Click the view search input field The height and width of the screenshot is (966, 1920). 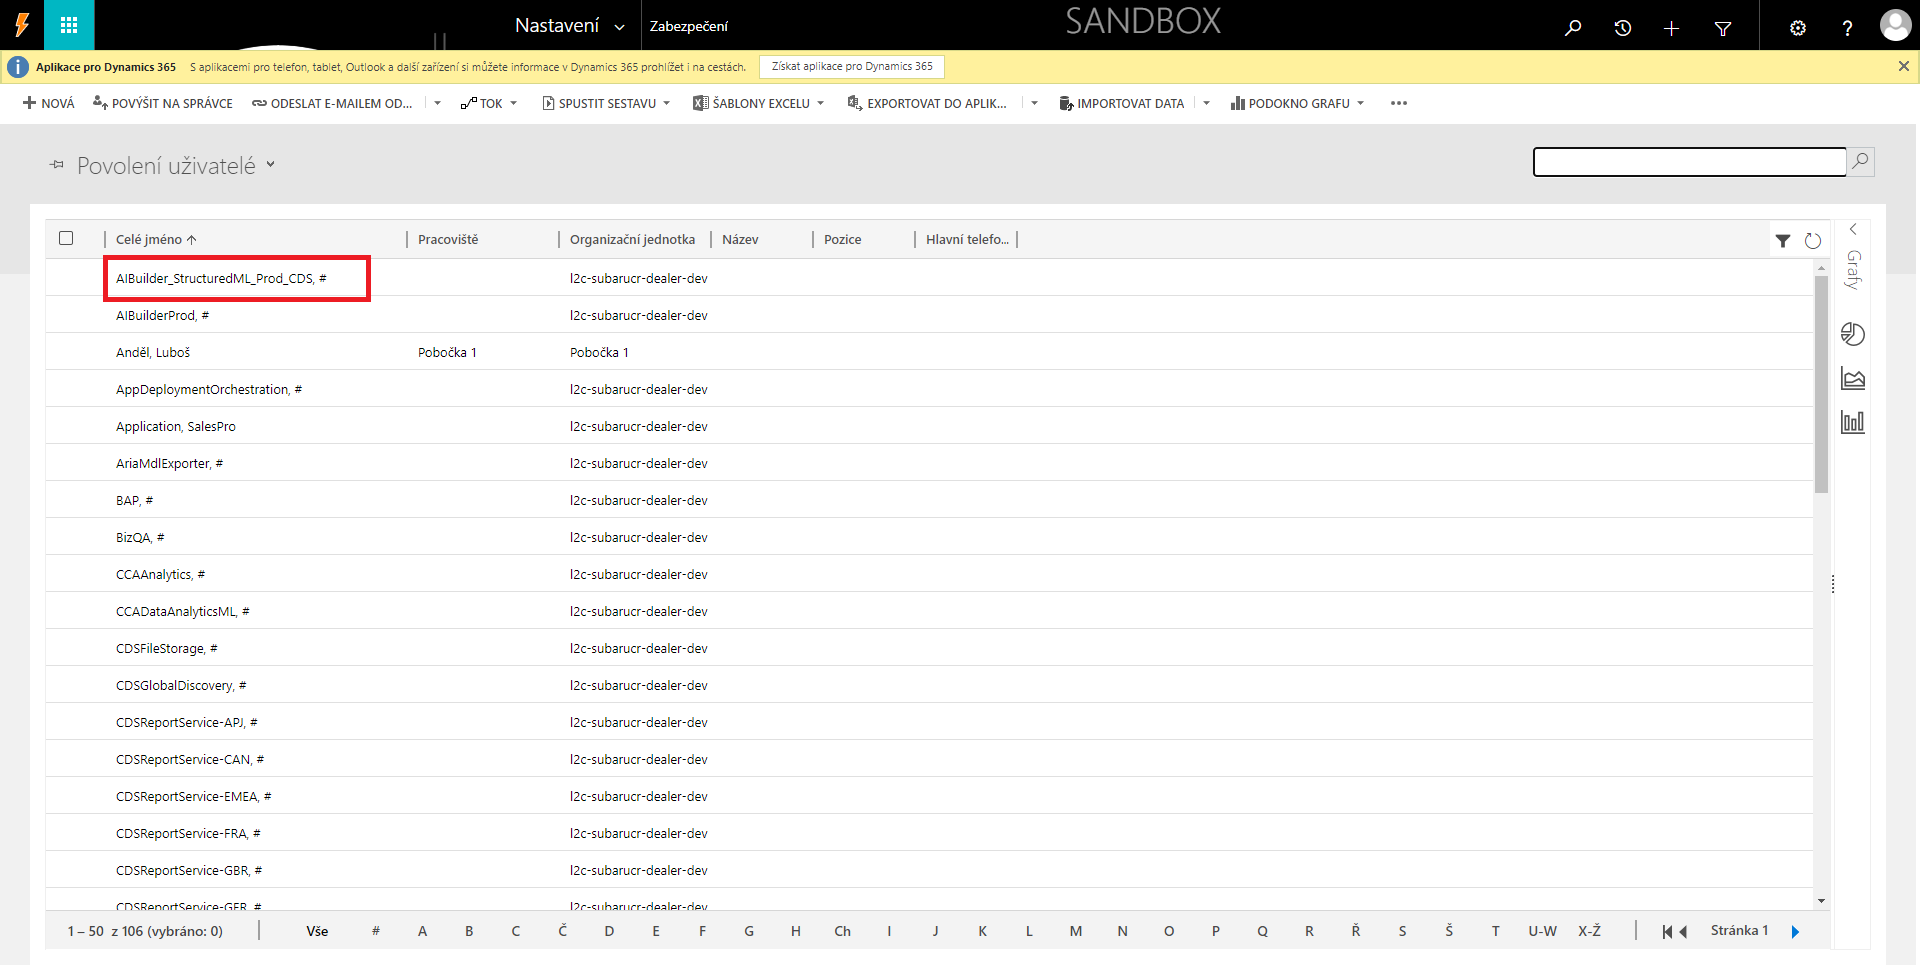pos(1688,162)
